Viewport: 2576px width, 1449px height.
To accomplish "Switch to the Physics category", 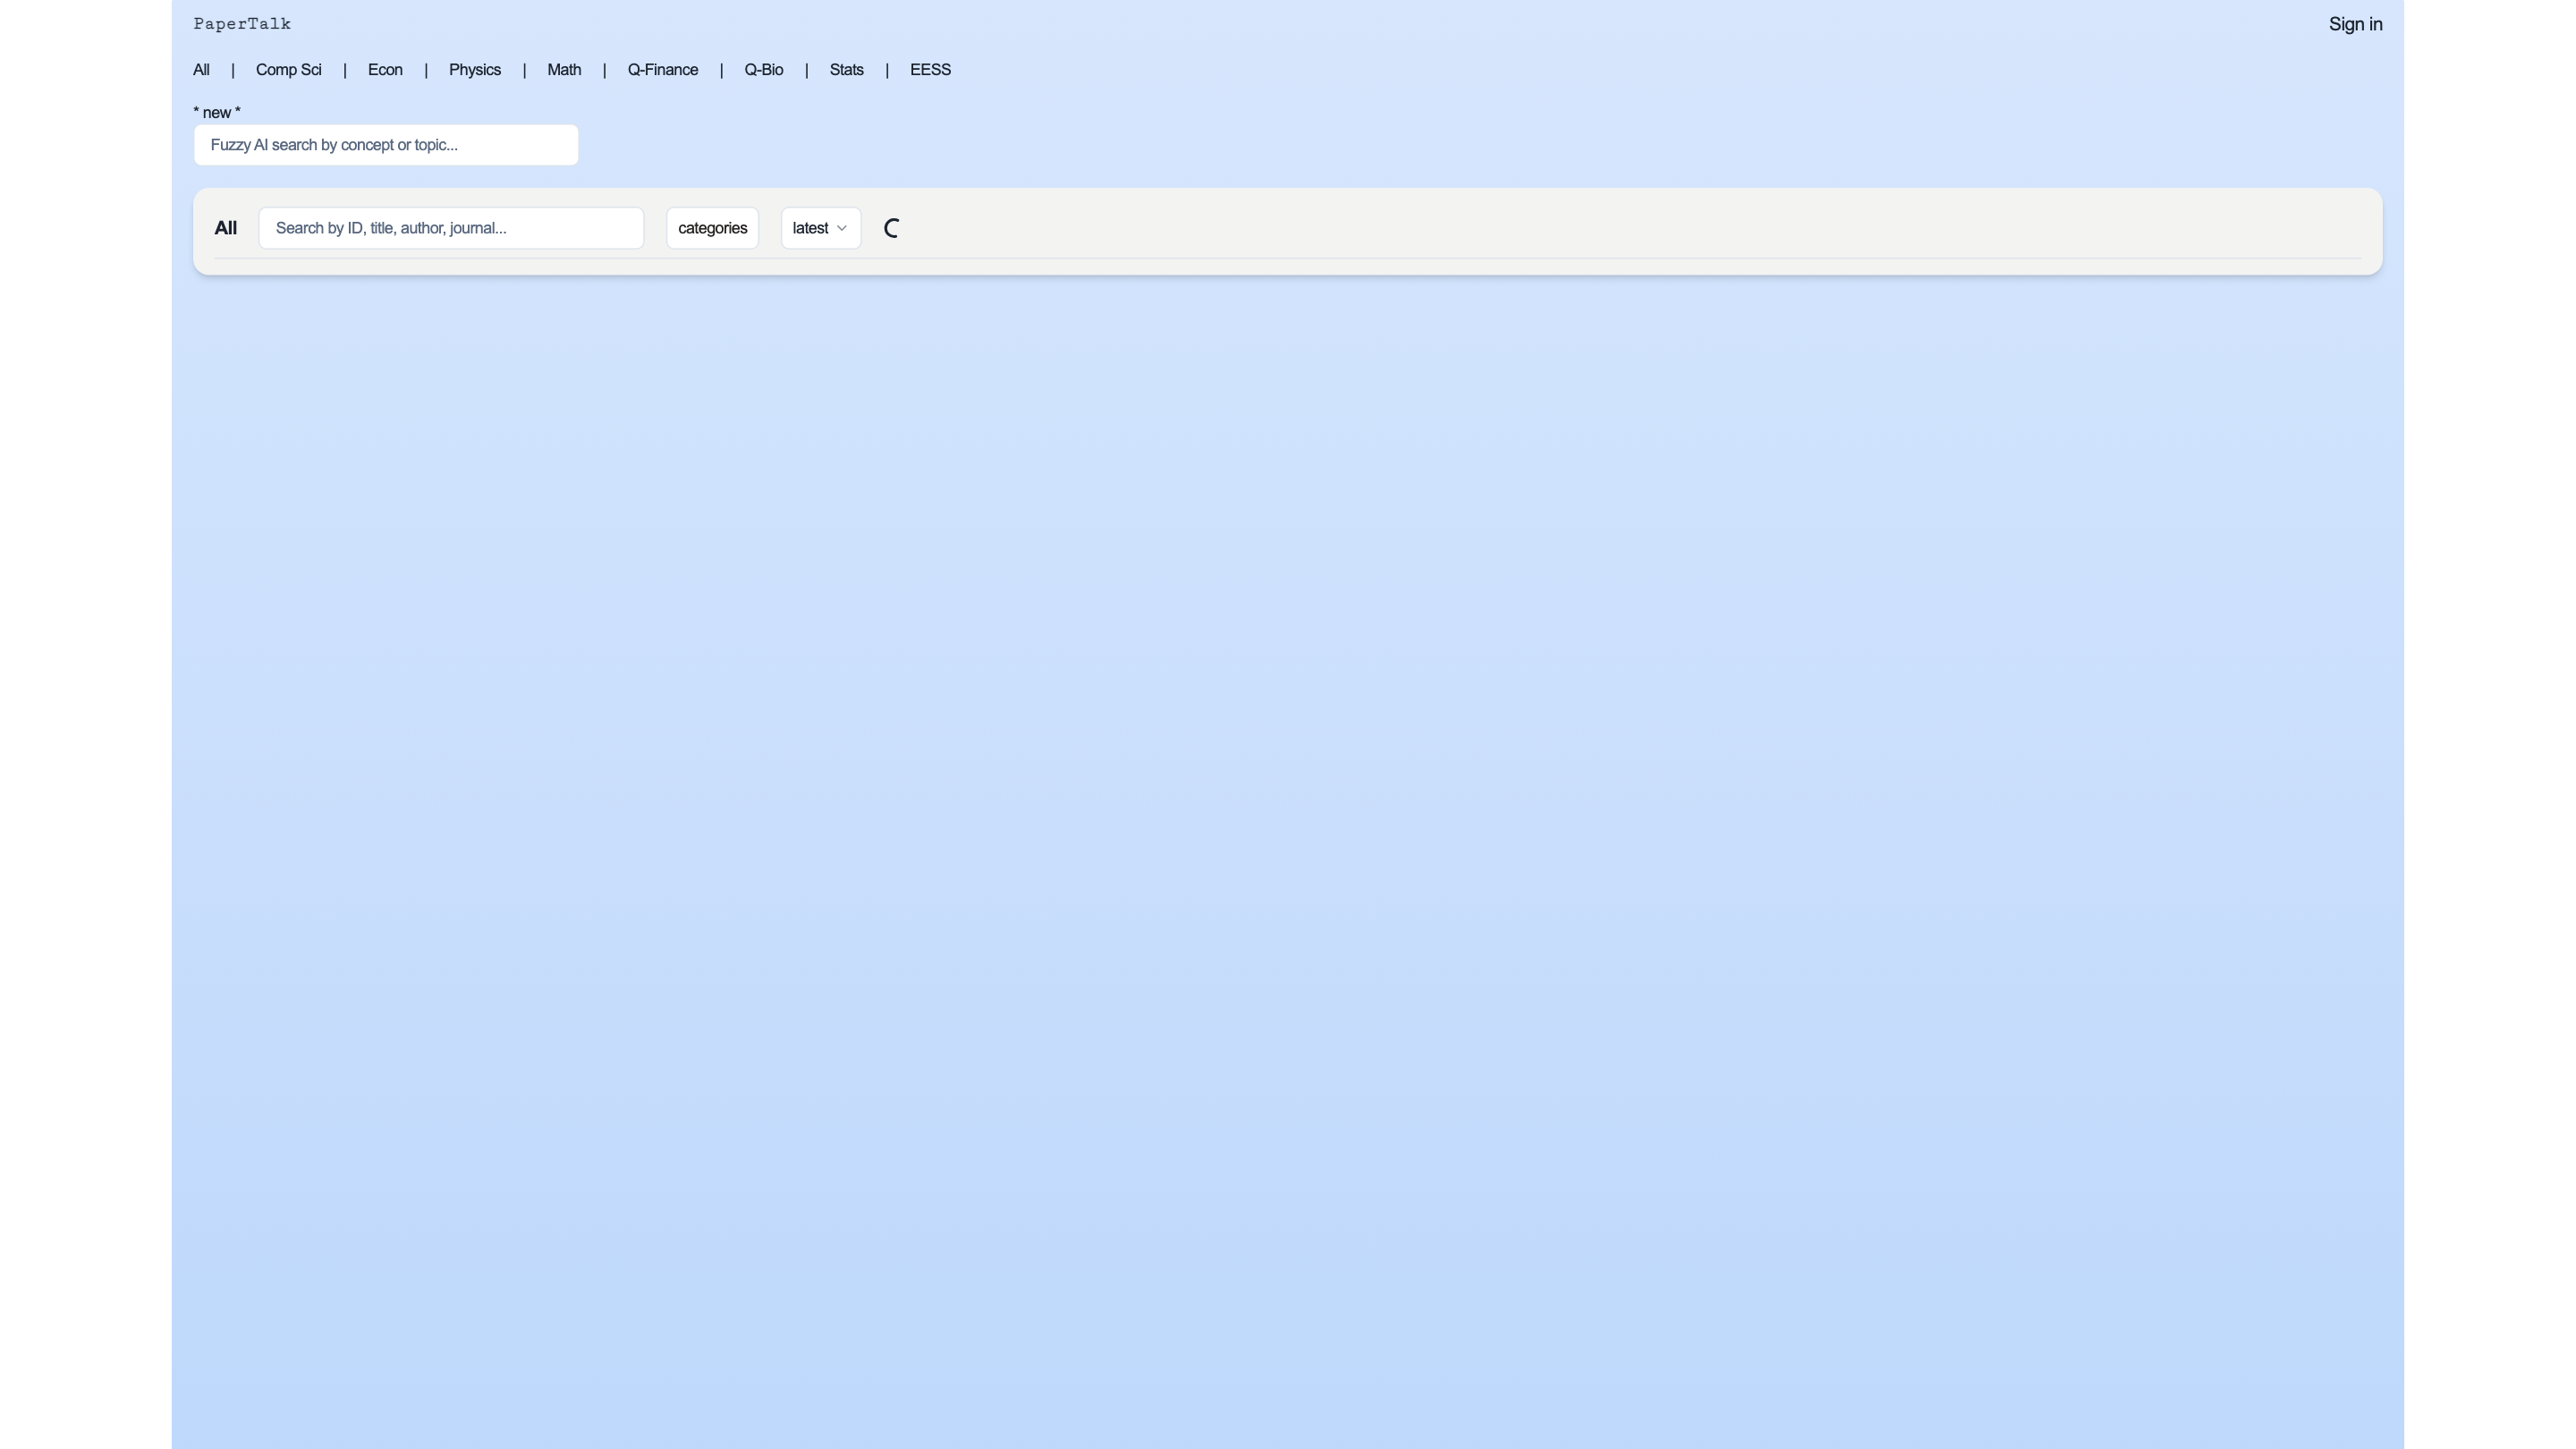I will click(474, 70).
